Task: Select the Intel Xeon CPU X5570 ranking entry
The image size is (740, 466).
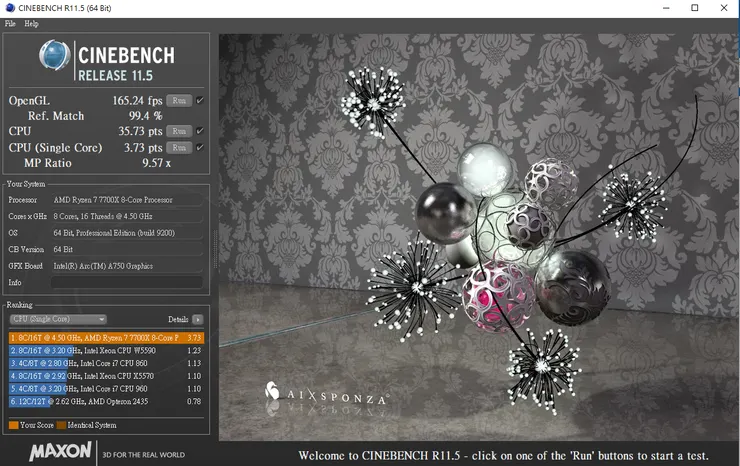Action: point(106,376)
